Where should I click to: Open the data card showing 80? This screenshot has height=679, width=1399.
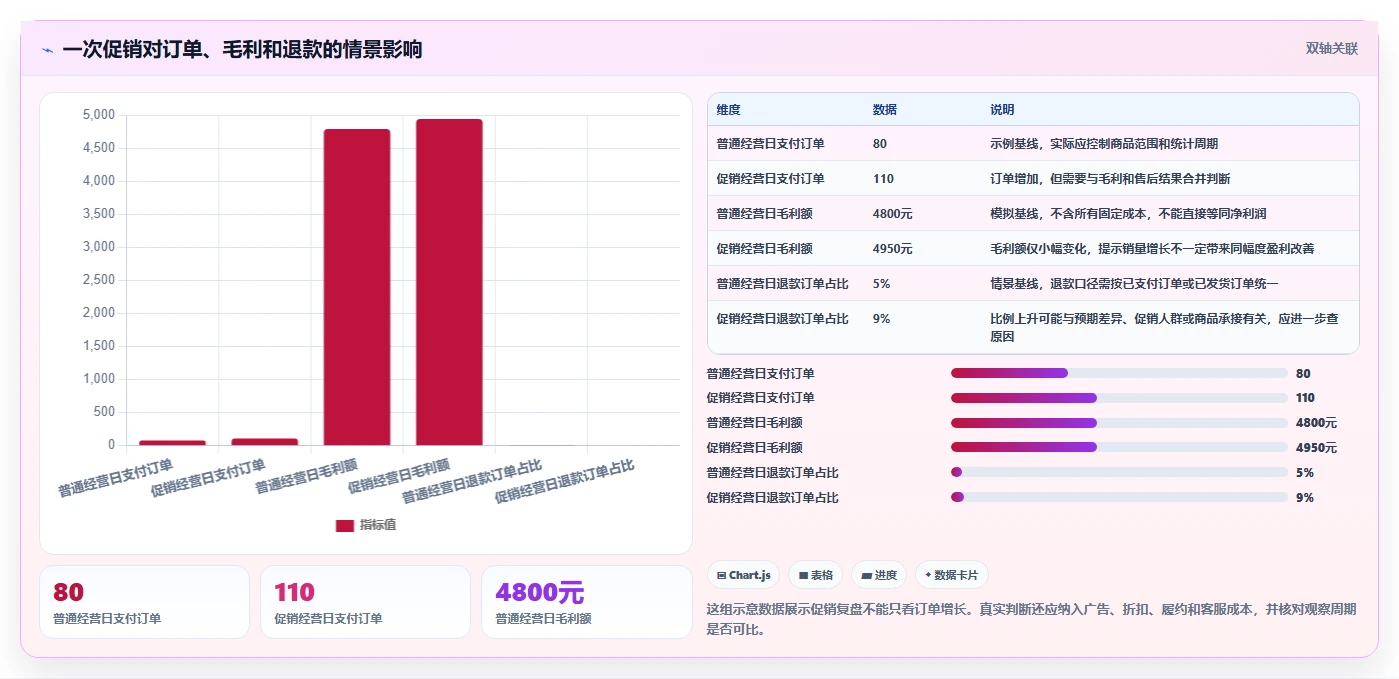point(144,602)
